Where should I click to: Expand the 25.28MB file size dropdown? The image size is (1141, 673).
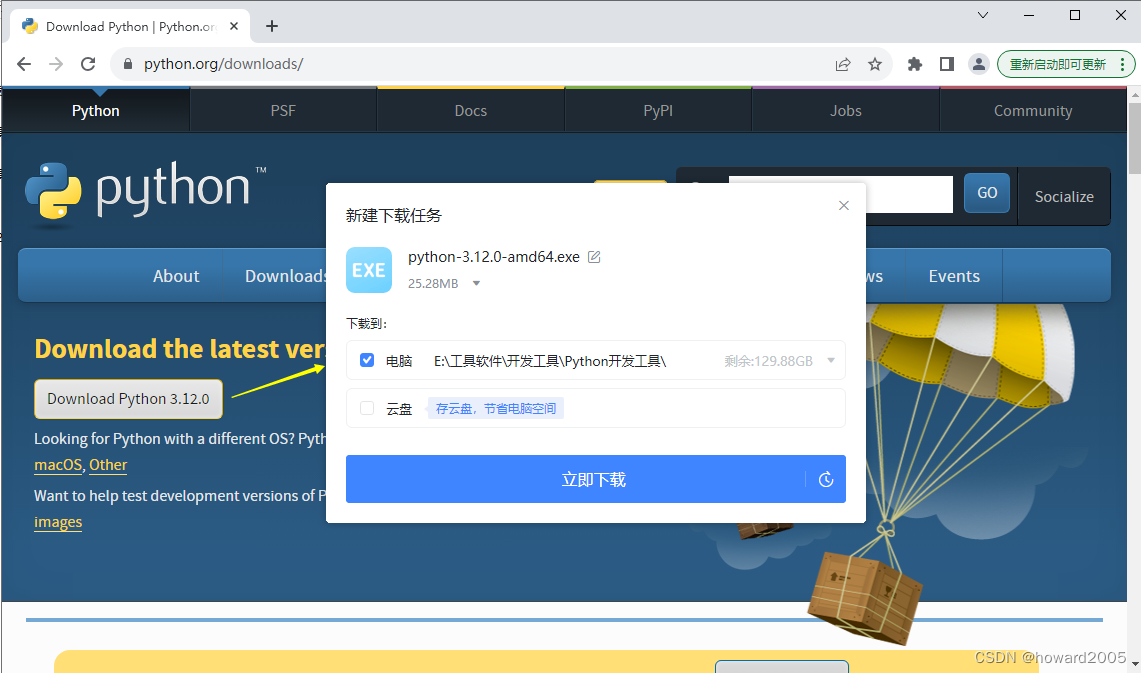click(x=476, y=284)
